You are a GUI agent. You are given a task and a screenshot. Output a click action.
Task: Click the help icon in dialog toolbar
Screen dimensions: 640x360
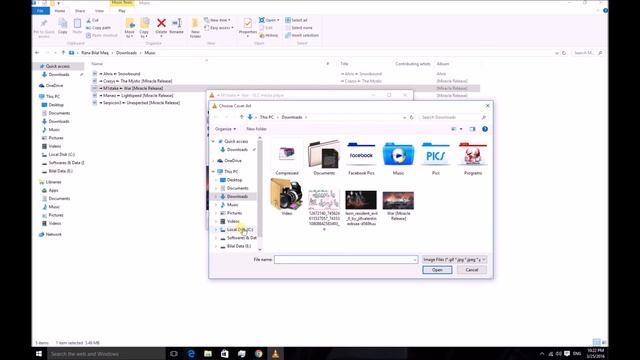tap(485, 129)
